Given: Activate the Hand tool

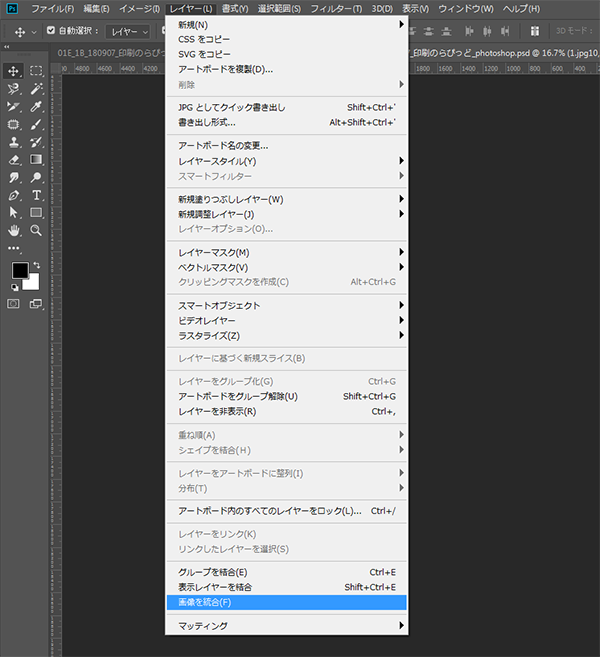Looking at the screenshot, I should [14, 230].
